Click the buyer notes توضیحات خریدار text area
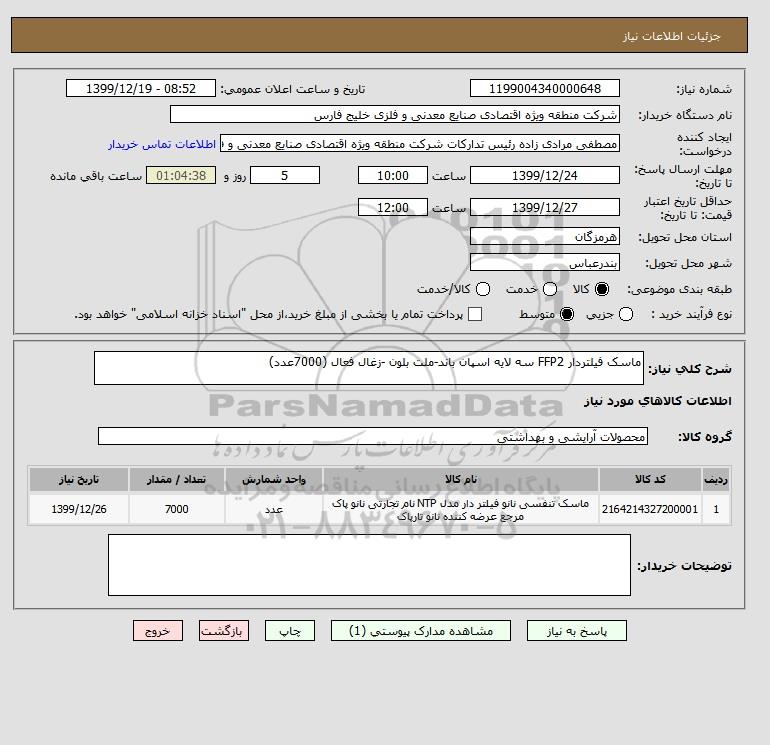This screenshot has width=770, height=745. (x=369, y=565)
